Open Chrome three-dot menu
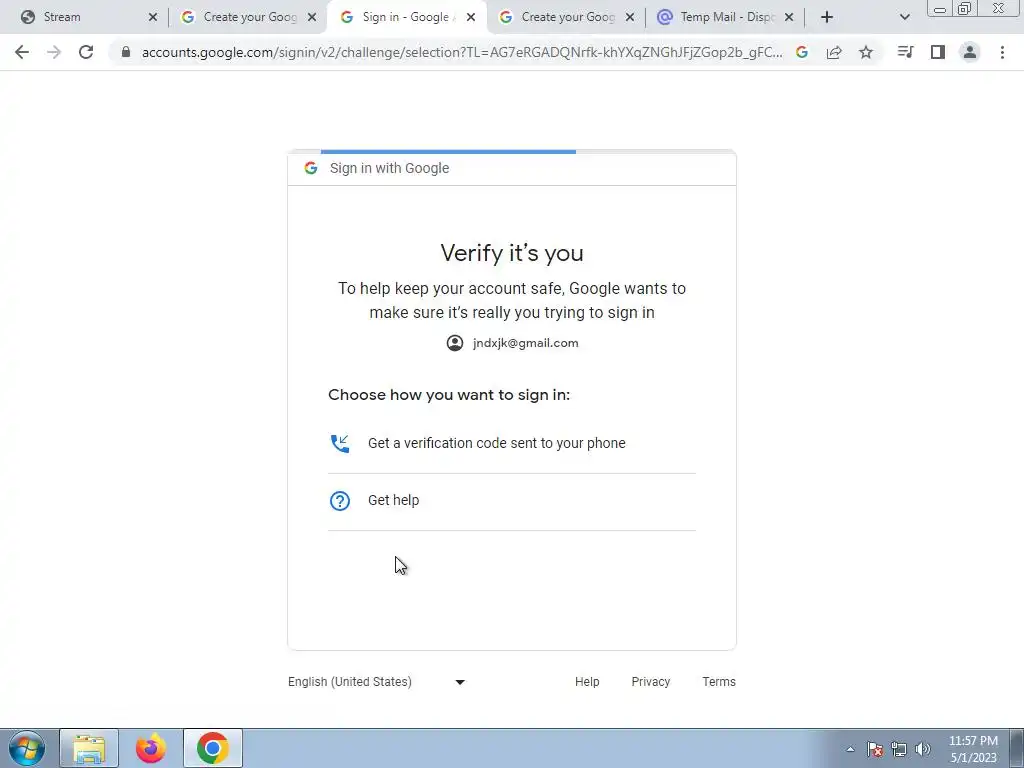 [x=1002, y=52]
